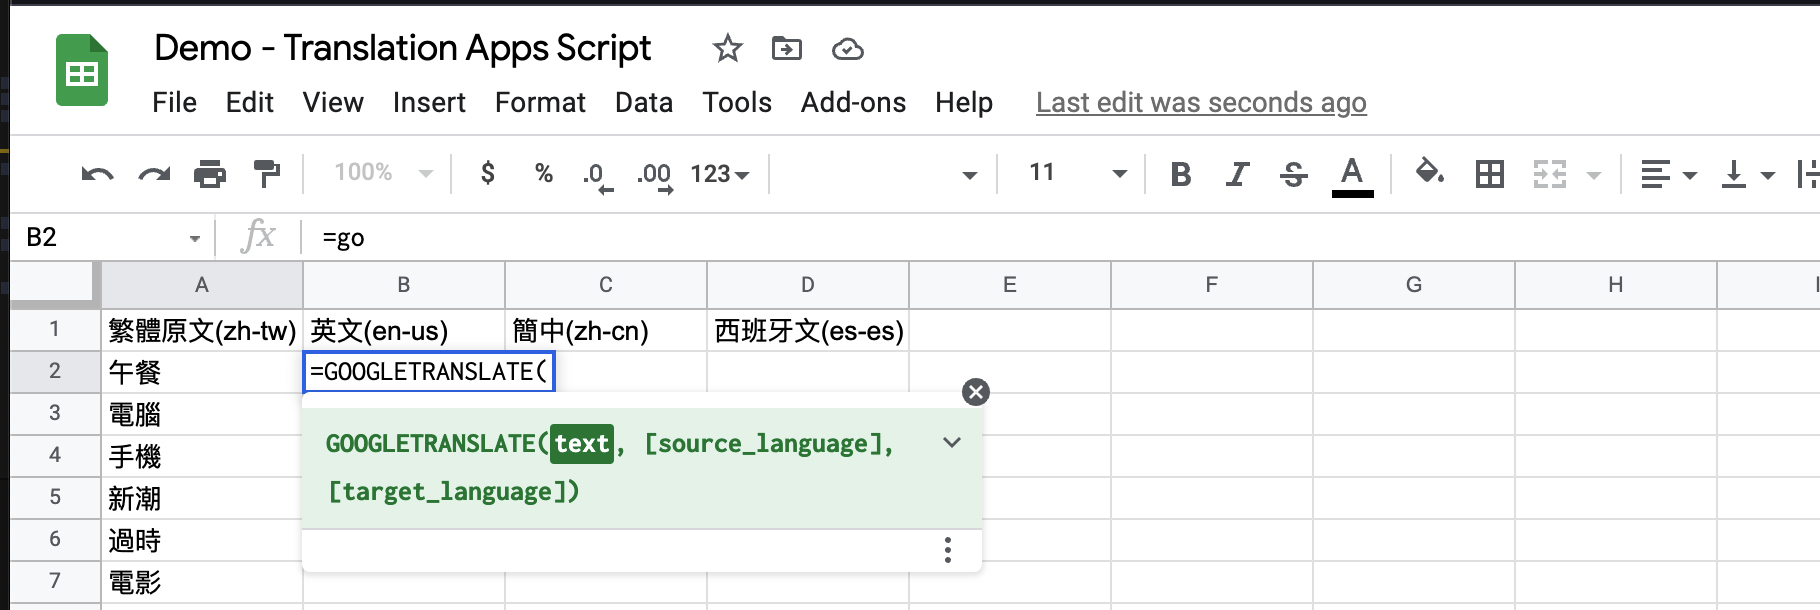Click the undo arrow icon

(x=97, y=174)
